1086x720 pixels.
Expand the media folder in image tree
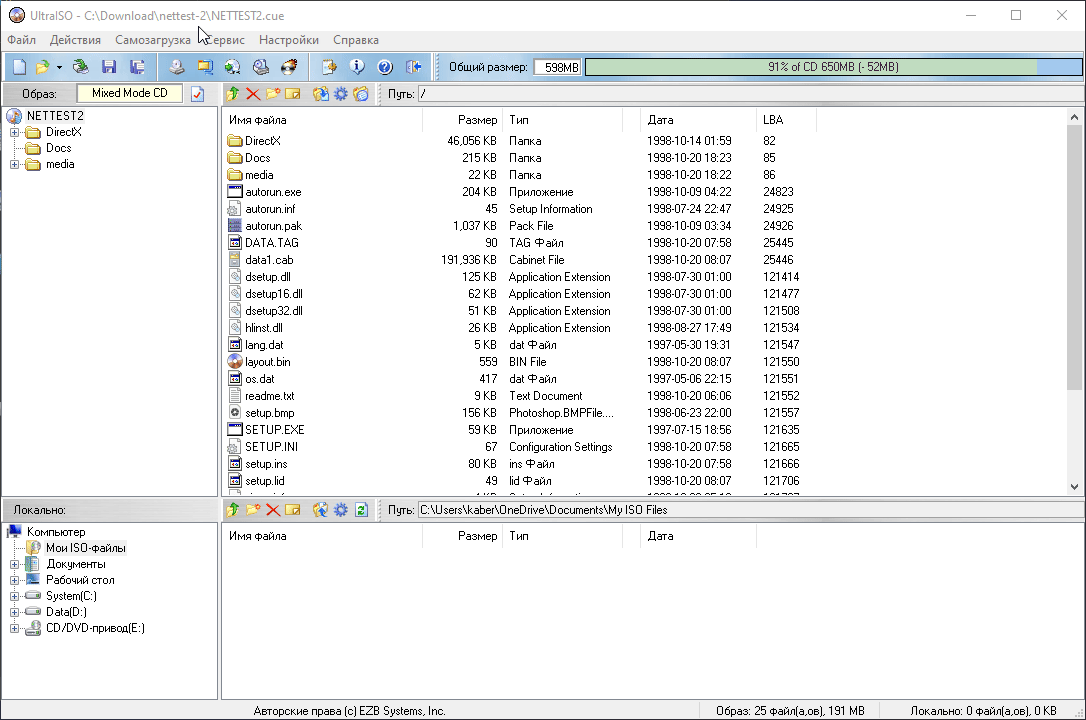pos(14,165)
